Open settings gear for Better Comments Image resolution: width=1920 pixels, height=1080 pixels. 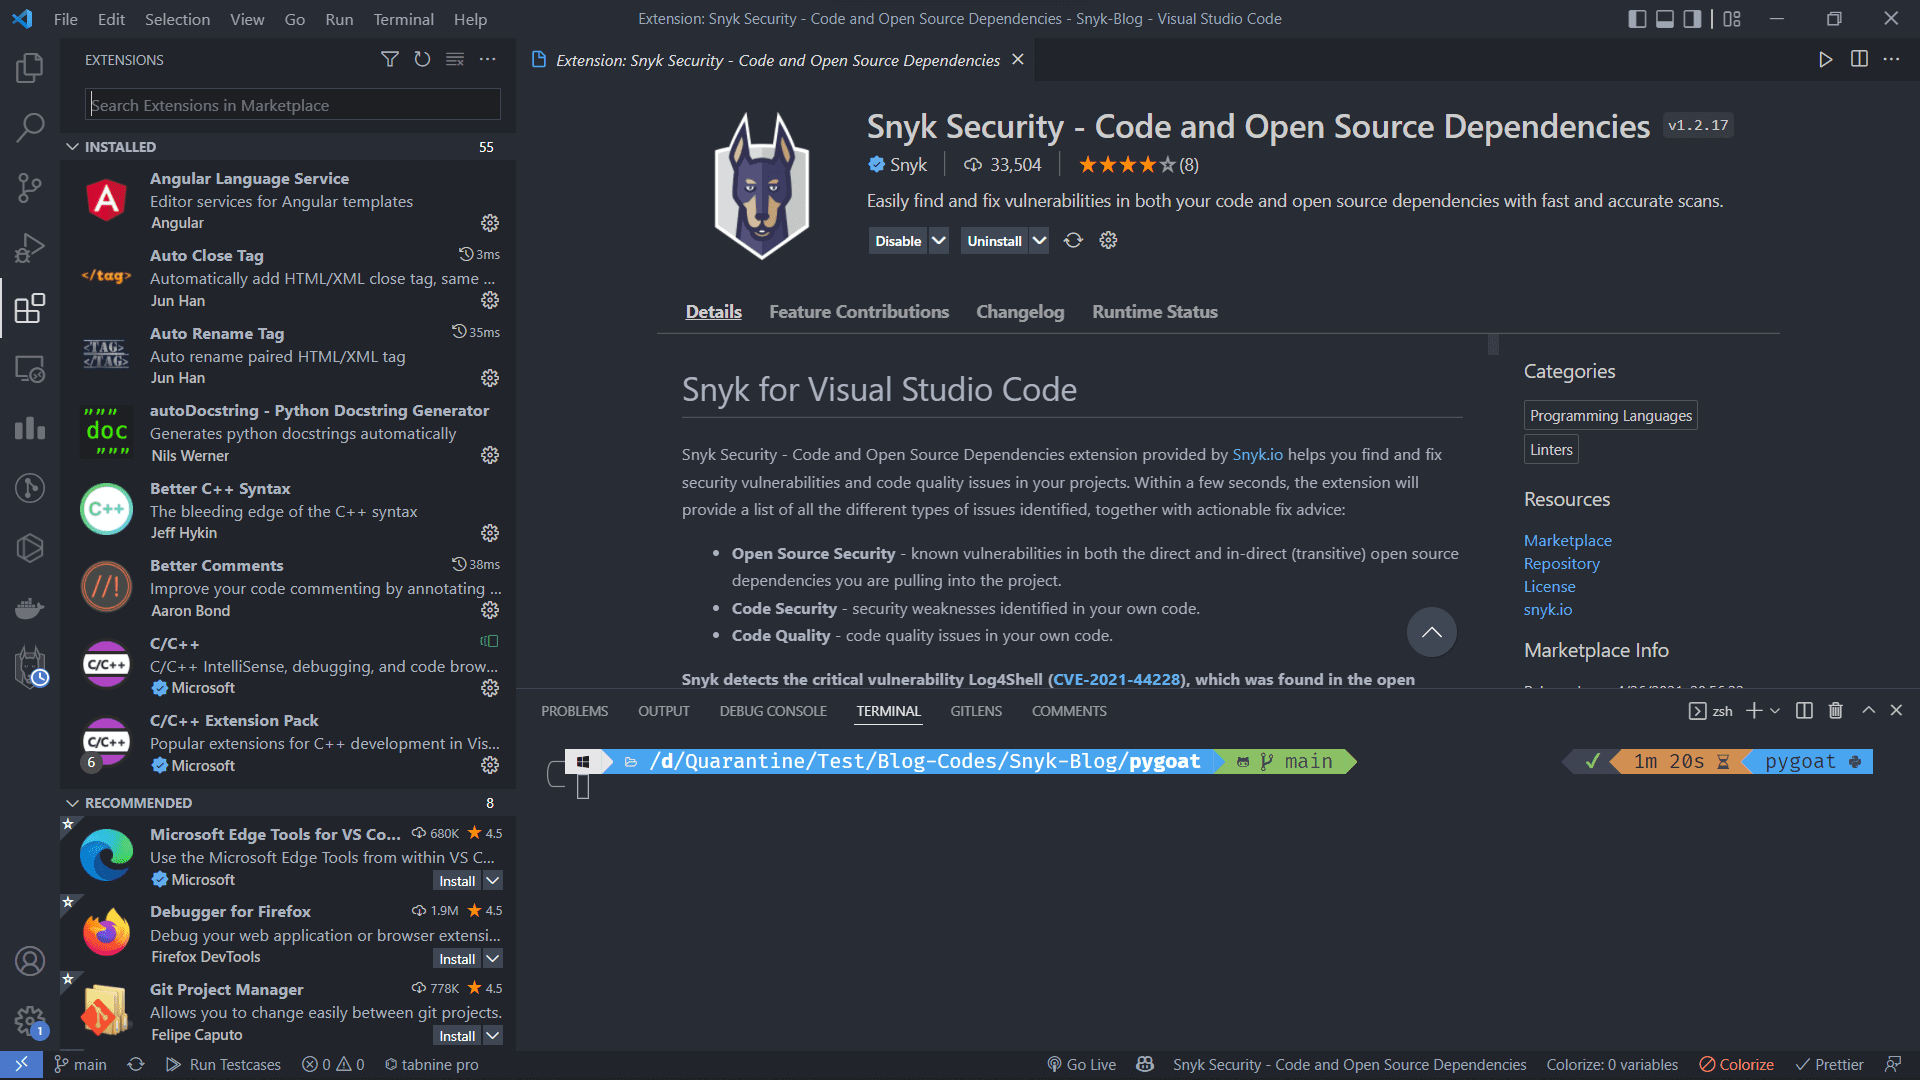pos(490,610)
